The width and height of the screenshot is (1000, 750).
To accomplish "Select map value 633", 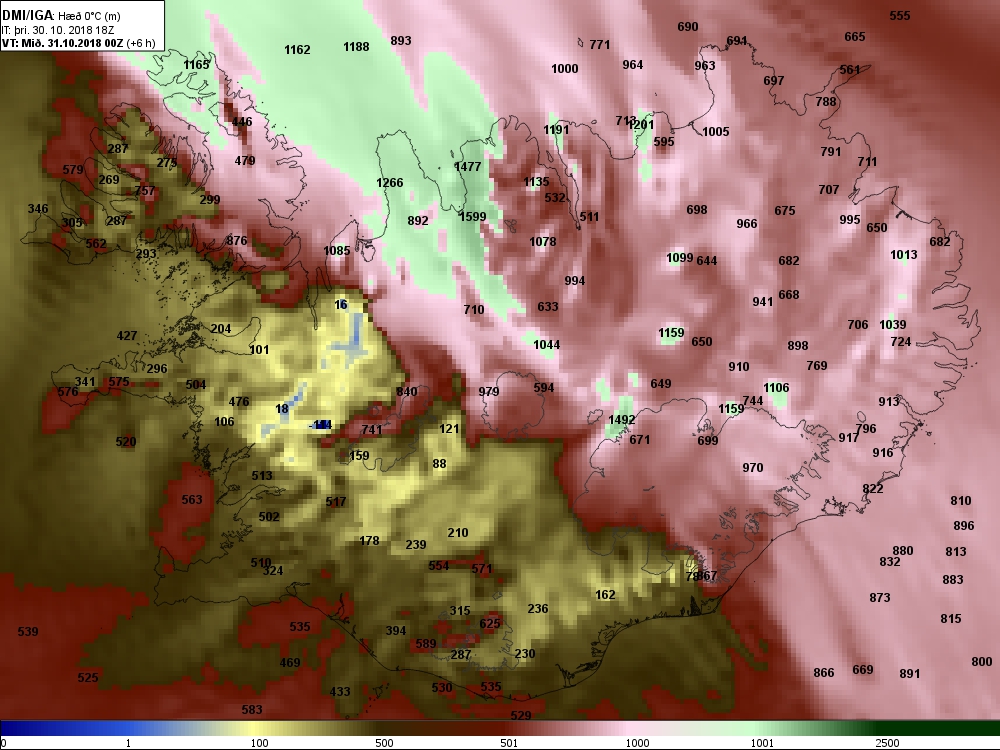I will pyautogui.click(x=547, y=307).
